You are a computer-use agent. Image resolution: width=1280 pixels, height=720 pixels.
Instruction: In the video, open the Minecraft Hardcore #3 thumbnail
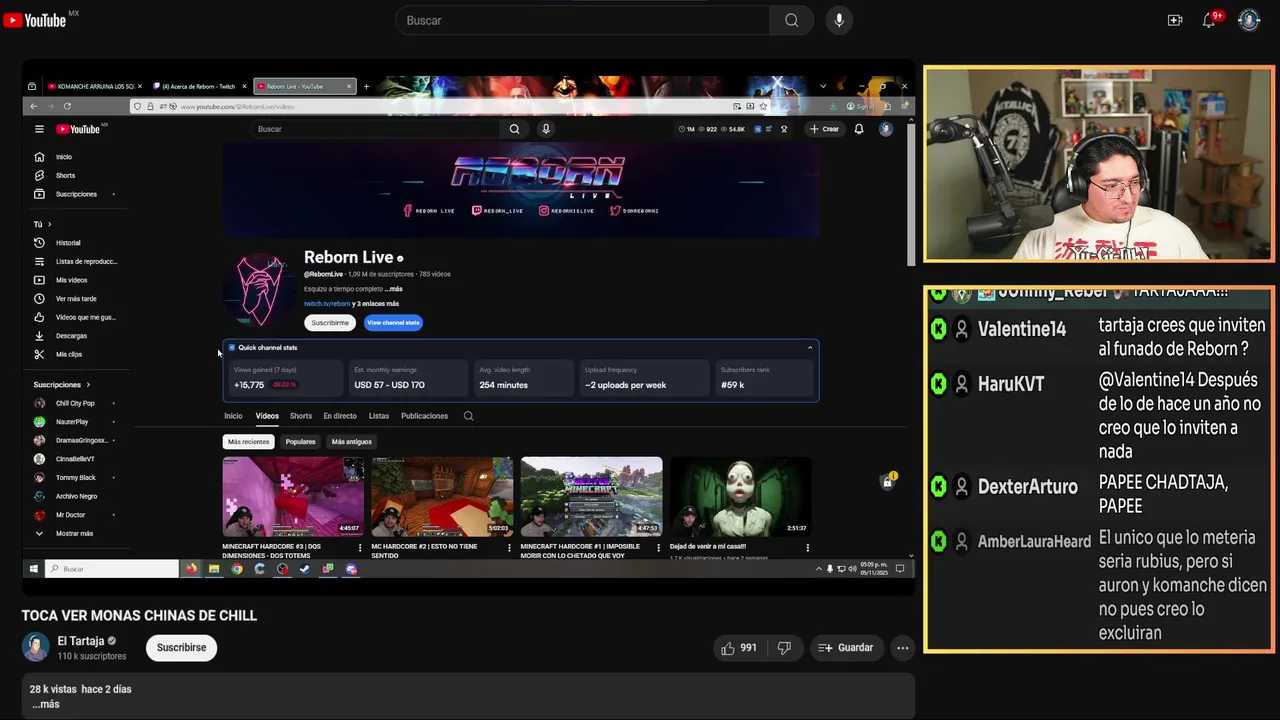pyautogui.click(x=293, y=497)
